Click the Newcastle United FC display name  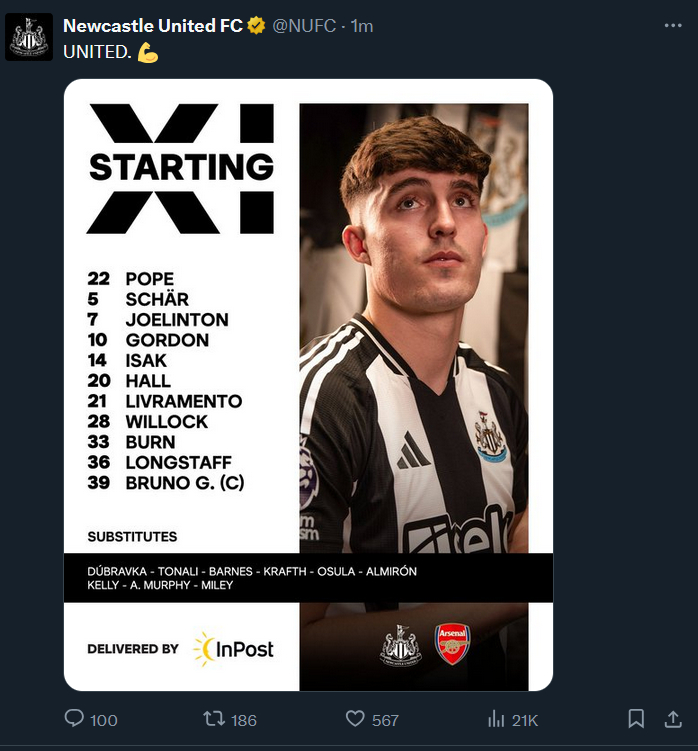[x=152, y=26]
